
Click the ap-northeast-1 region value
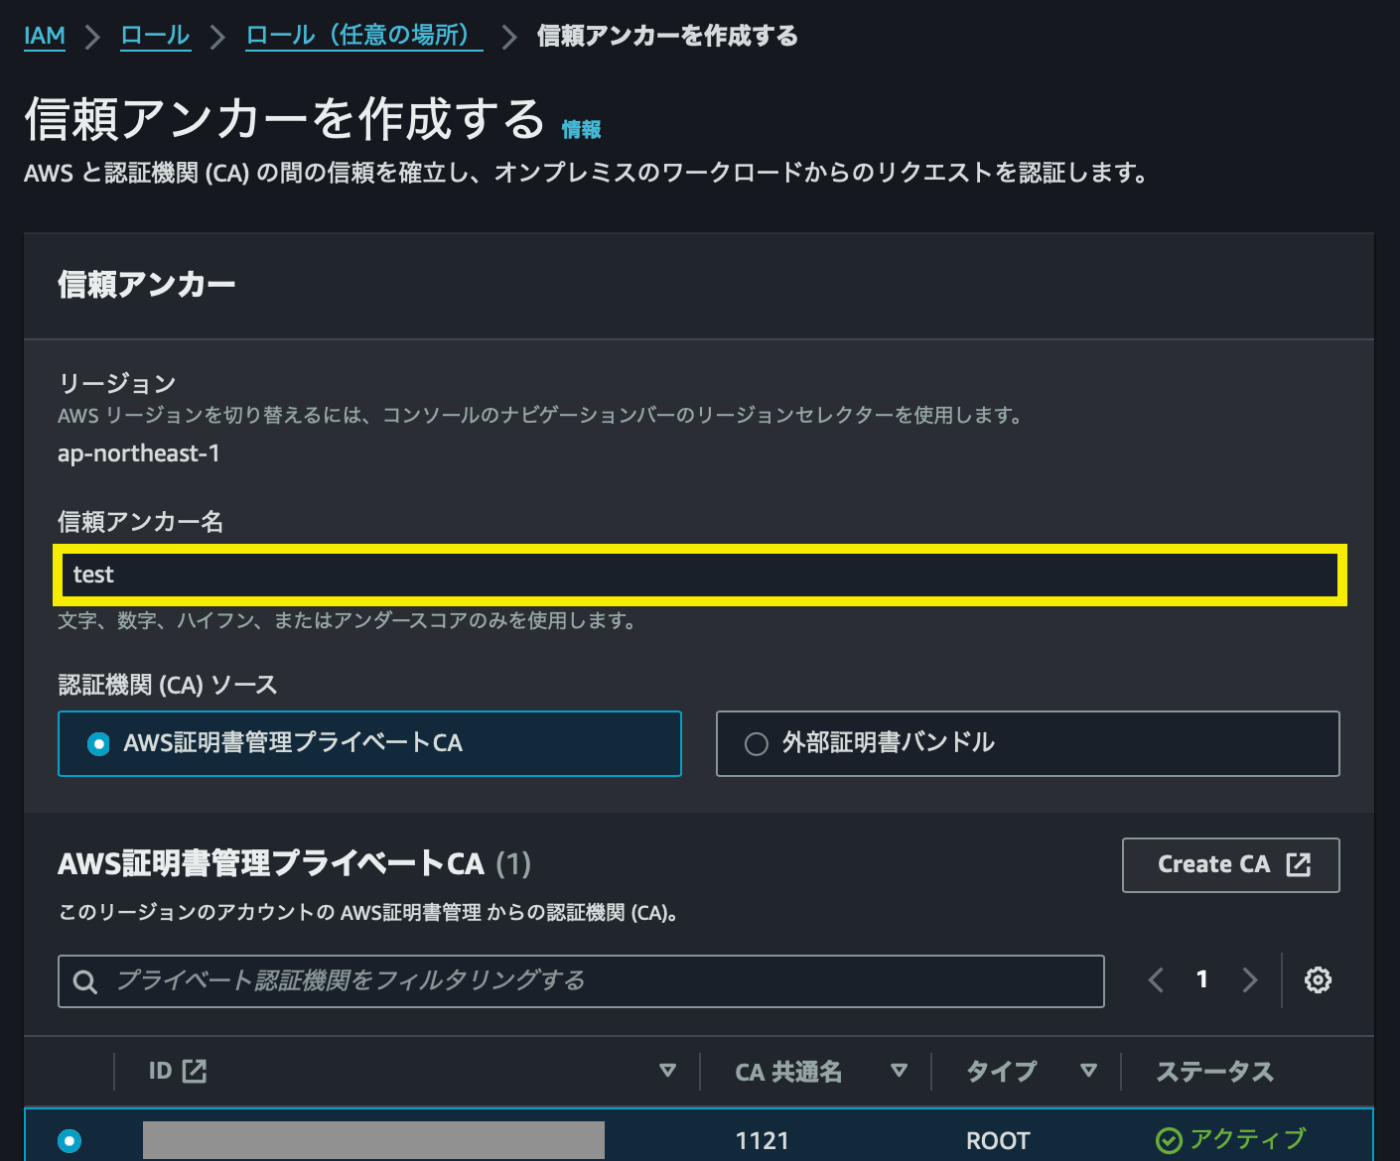139,453
